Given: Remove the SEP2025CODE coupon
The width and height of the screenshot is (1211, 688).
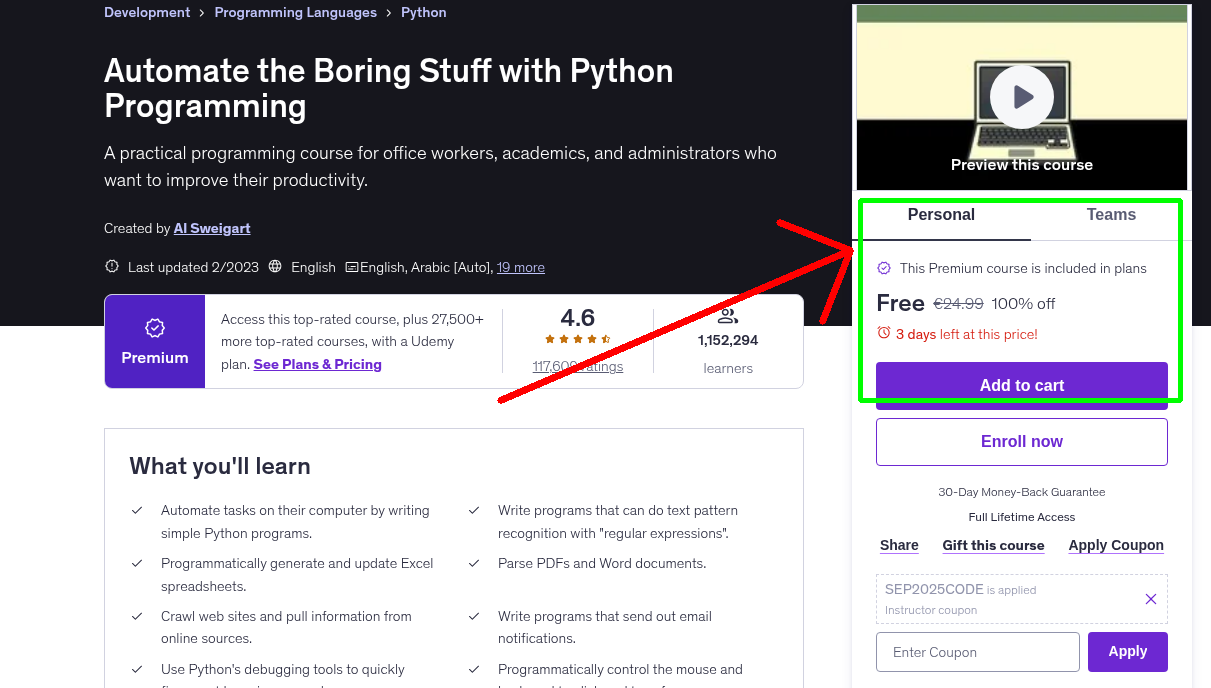Looking at the screenshot, I should [1151, 599].
